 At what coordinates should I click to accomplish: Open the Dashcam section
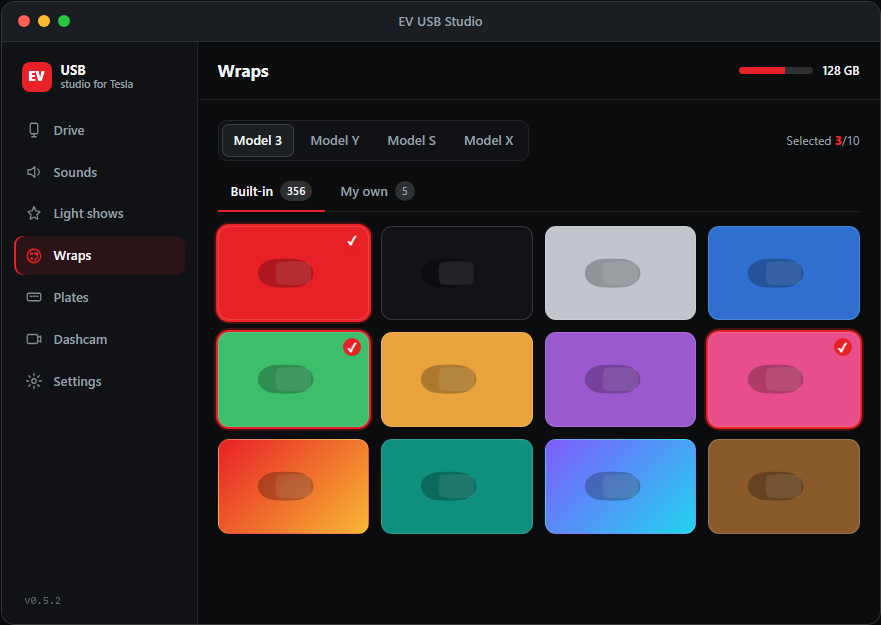tap(100, 339)
